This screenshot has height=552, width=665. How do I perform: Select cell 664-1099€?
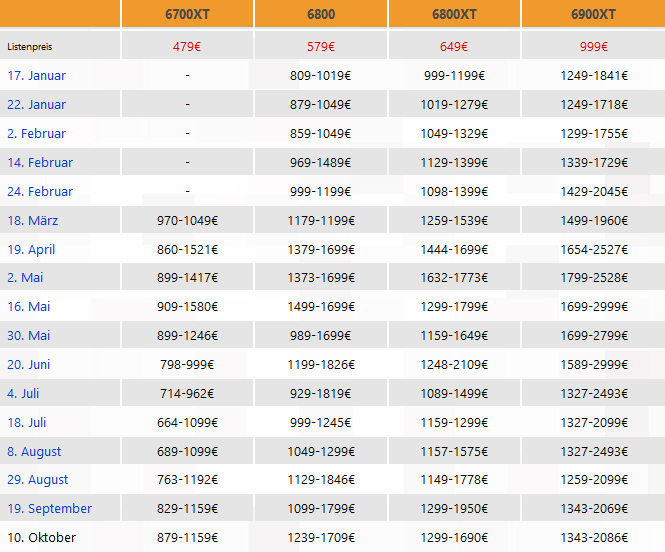[187, 422]
